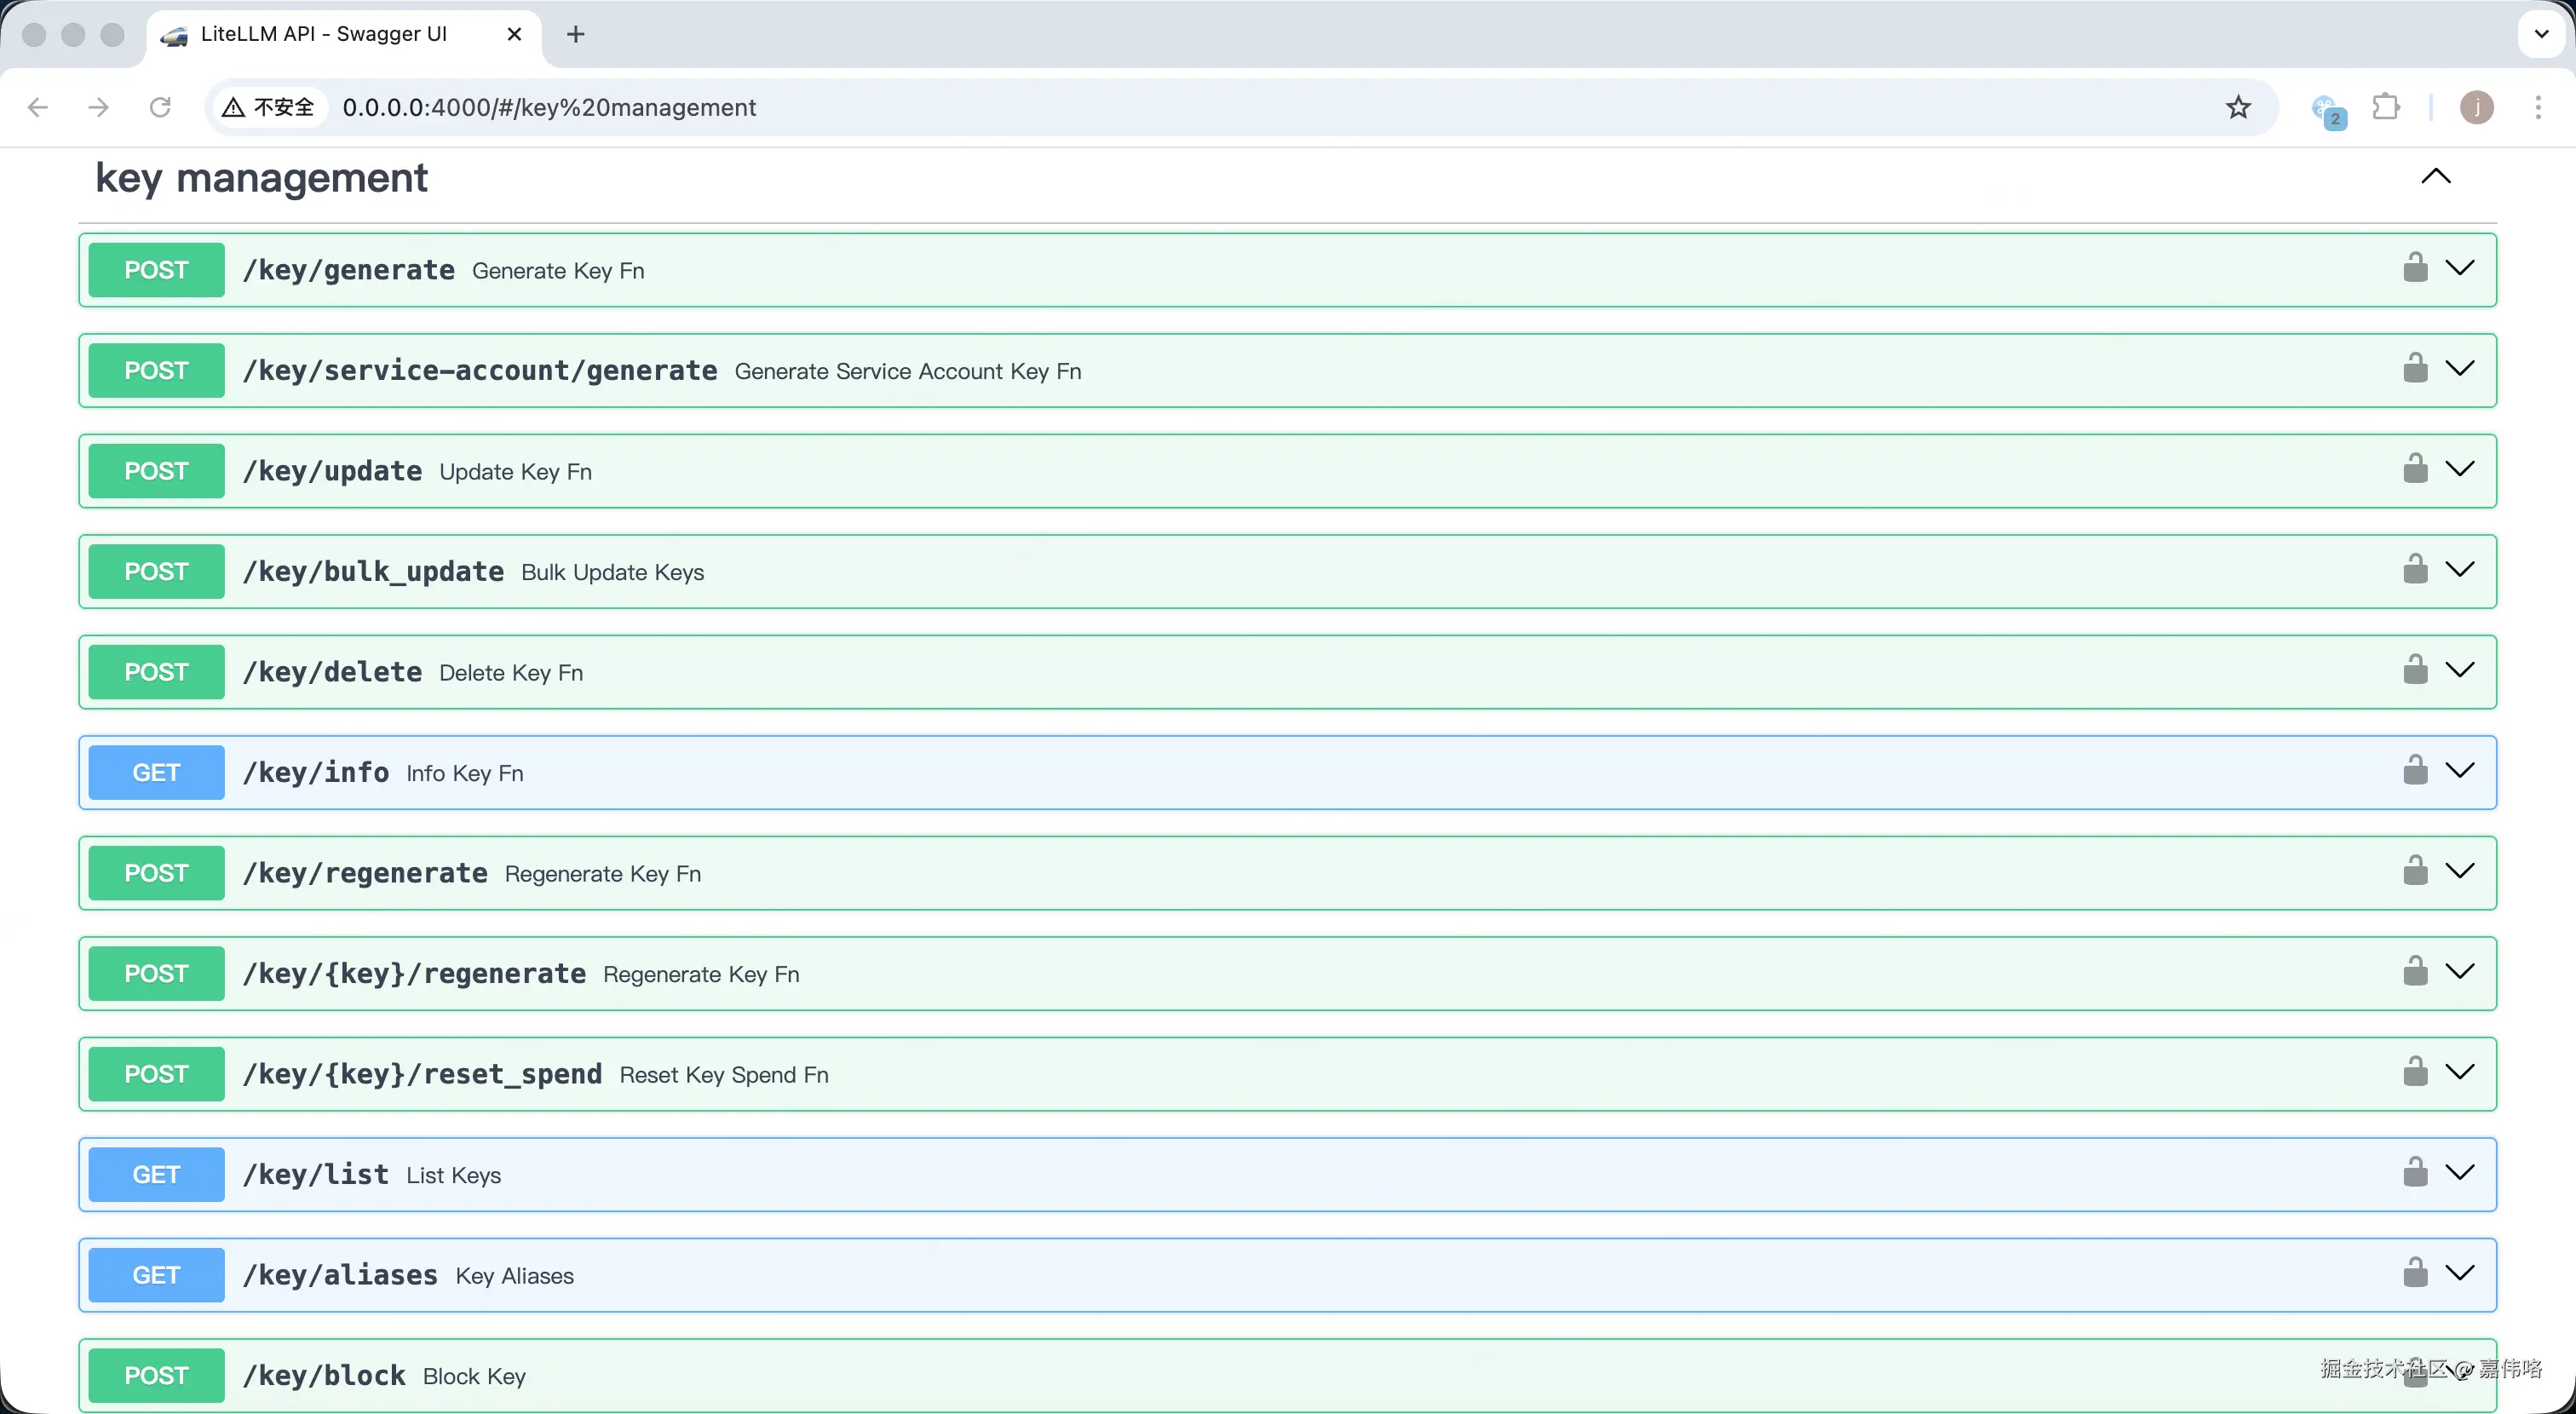2576x1414 pixels.
Task: Select the LiteLLM API - Swagger UI tab
Action: click(x=323, y=34)
